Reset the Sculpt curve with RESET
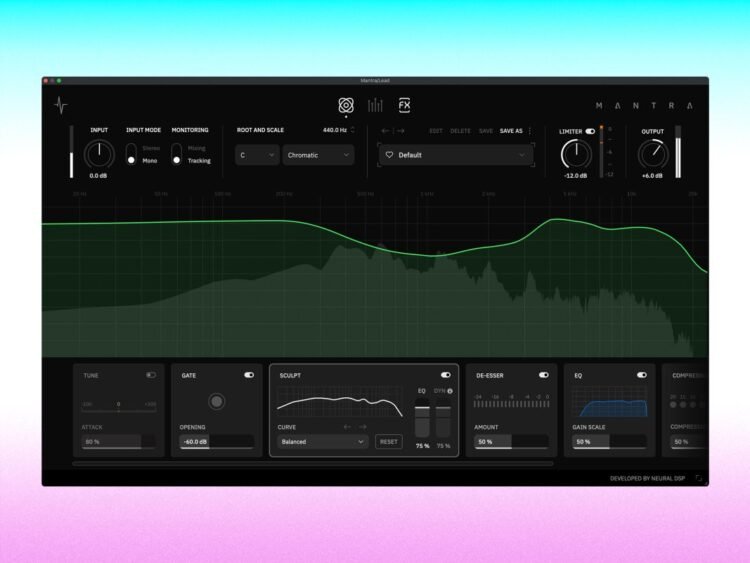This screenshot has height=563, width=750. point(389,442)
